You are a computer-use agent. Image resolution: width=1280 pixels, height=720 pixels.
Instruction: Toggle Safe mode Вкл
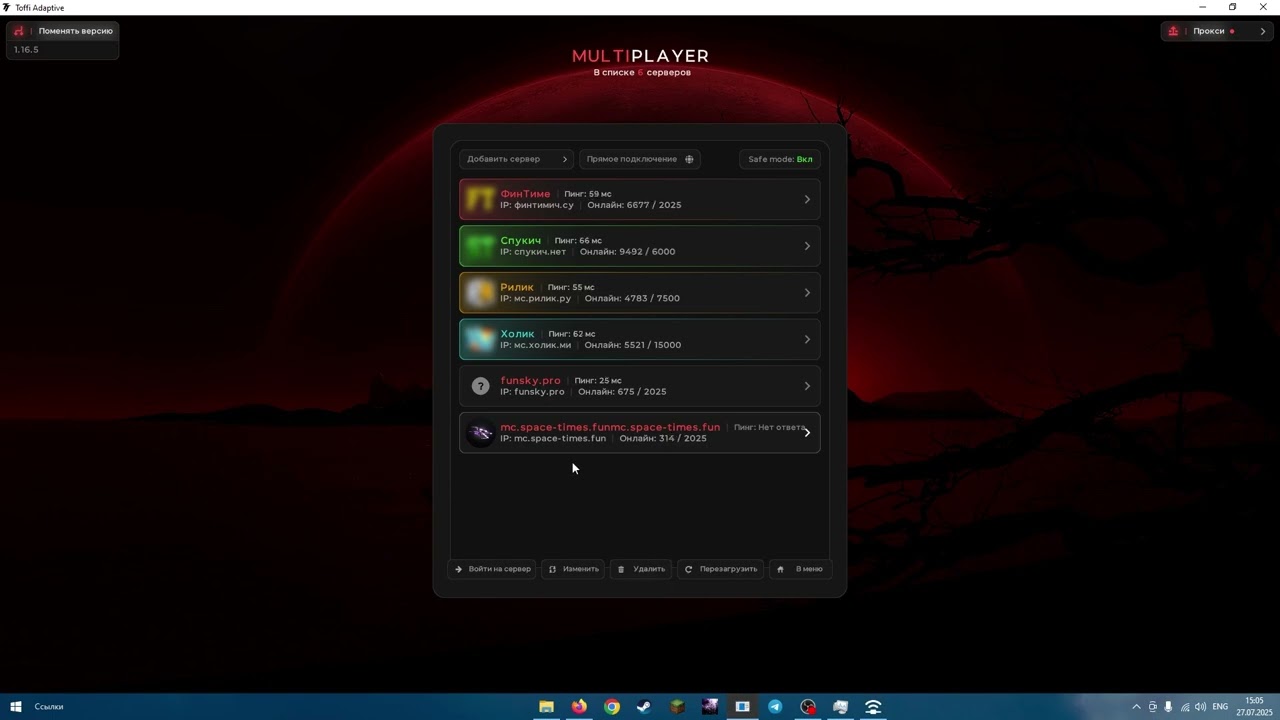(780, 159)
